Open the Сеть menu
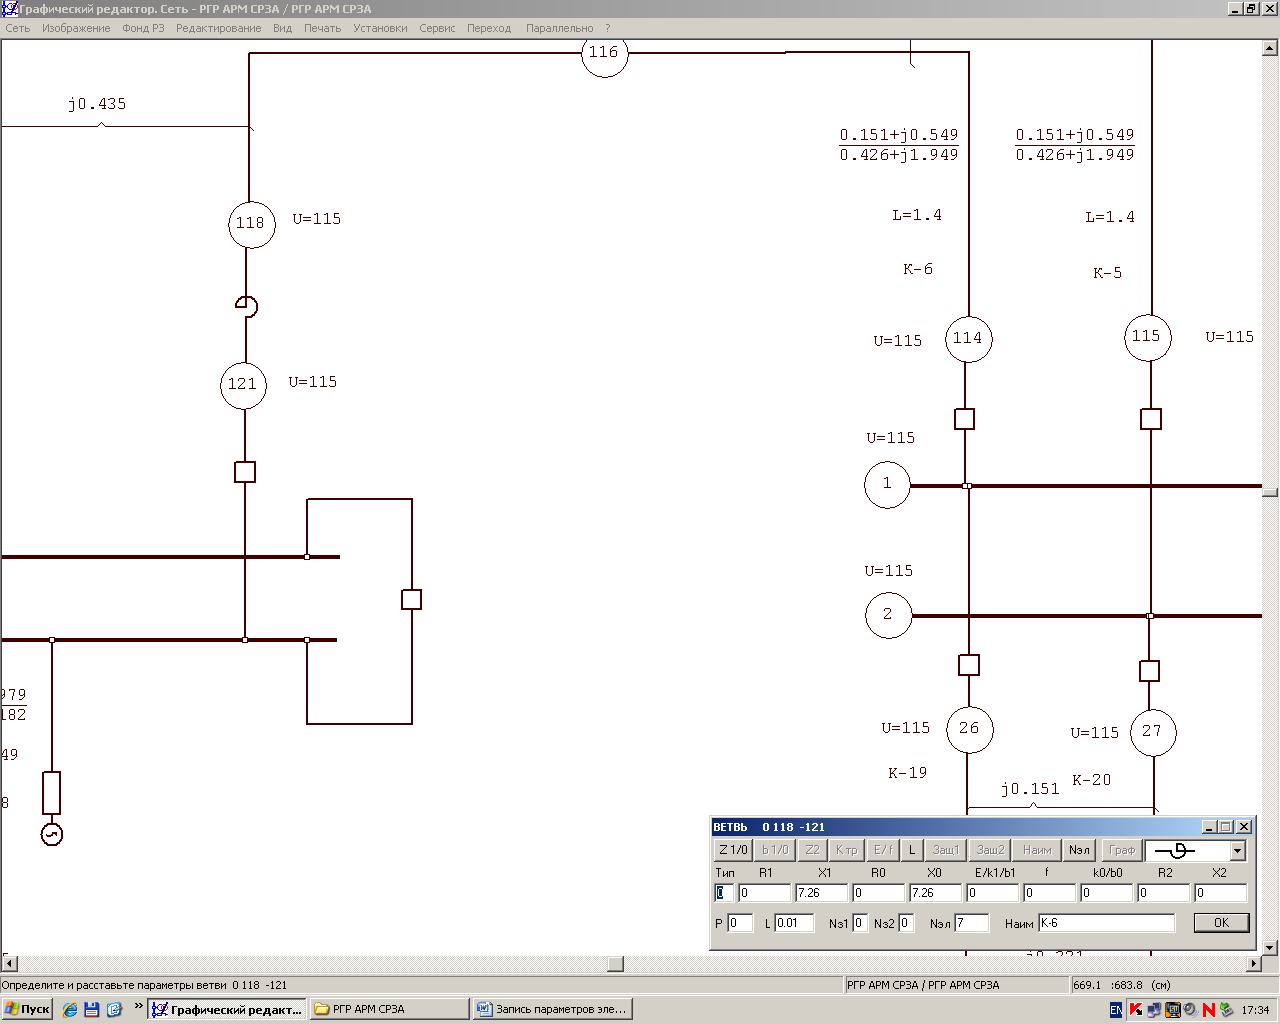This screenshot has width=1280, height=1024. pyautogui.click(x=18, y=28)
